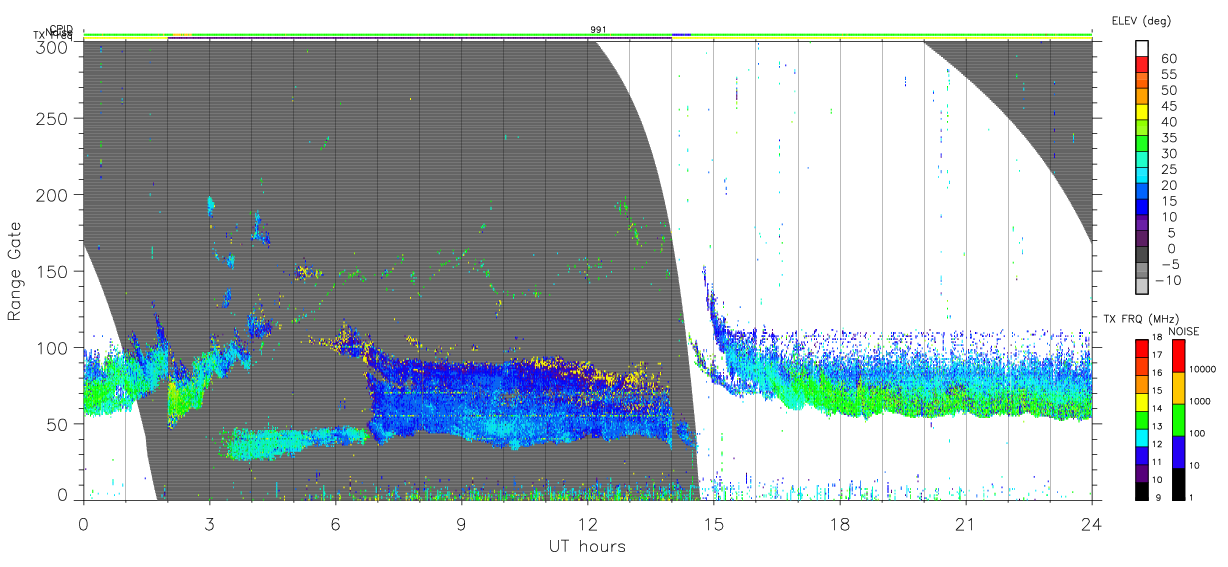Click the 100 label on NOISE colorbar
Viewport: 1228px width, 567px height.
pos(1197,433)
